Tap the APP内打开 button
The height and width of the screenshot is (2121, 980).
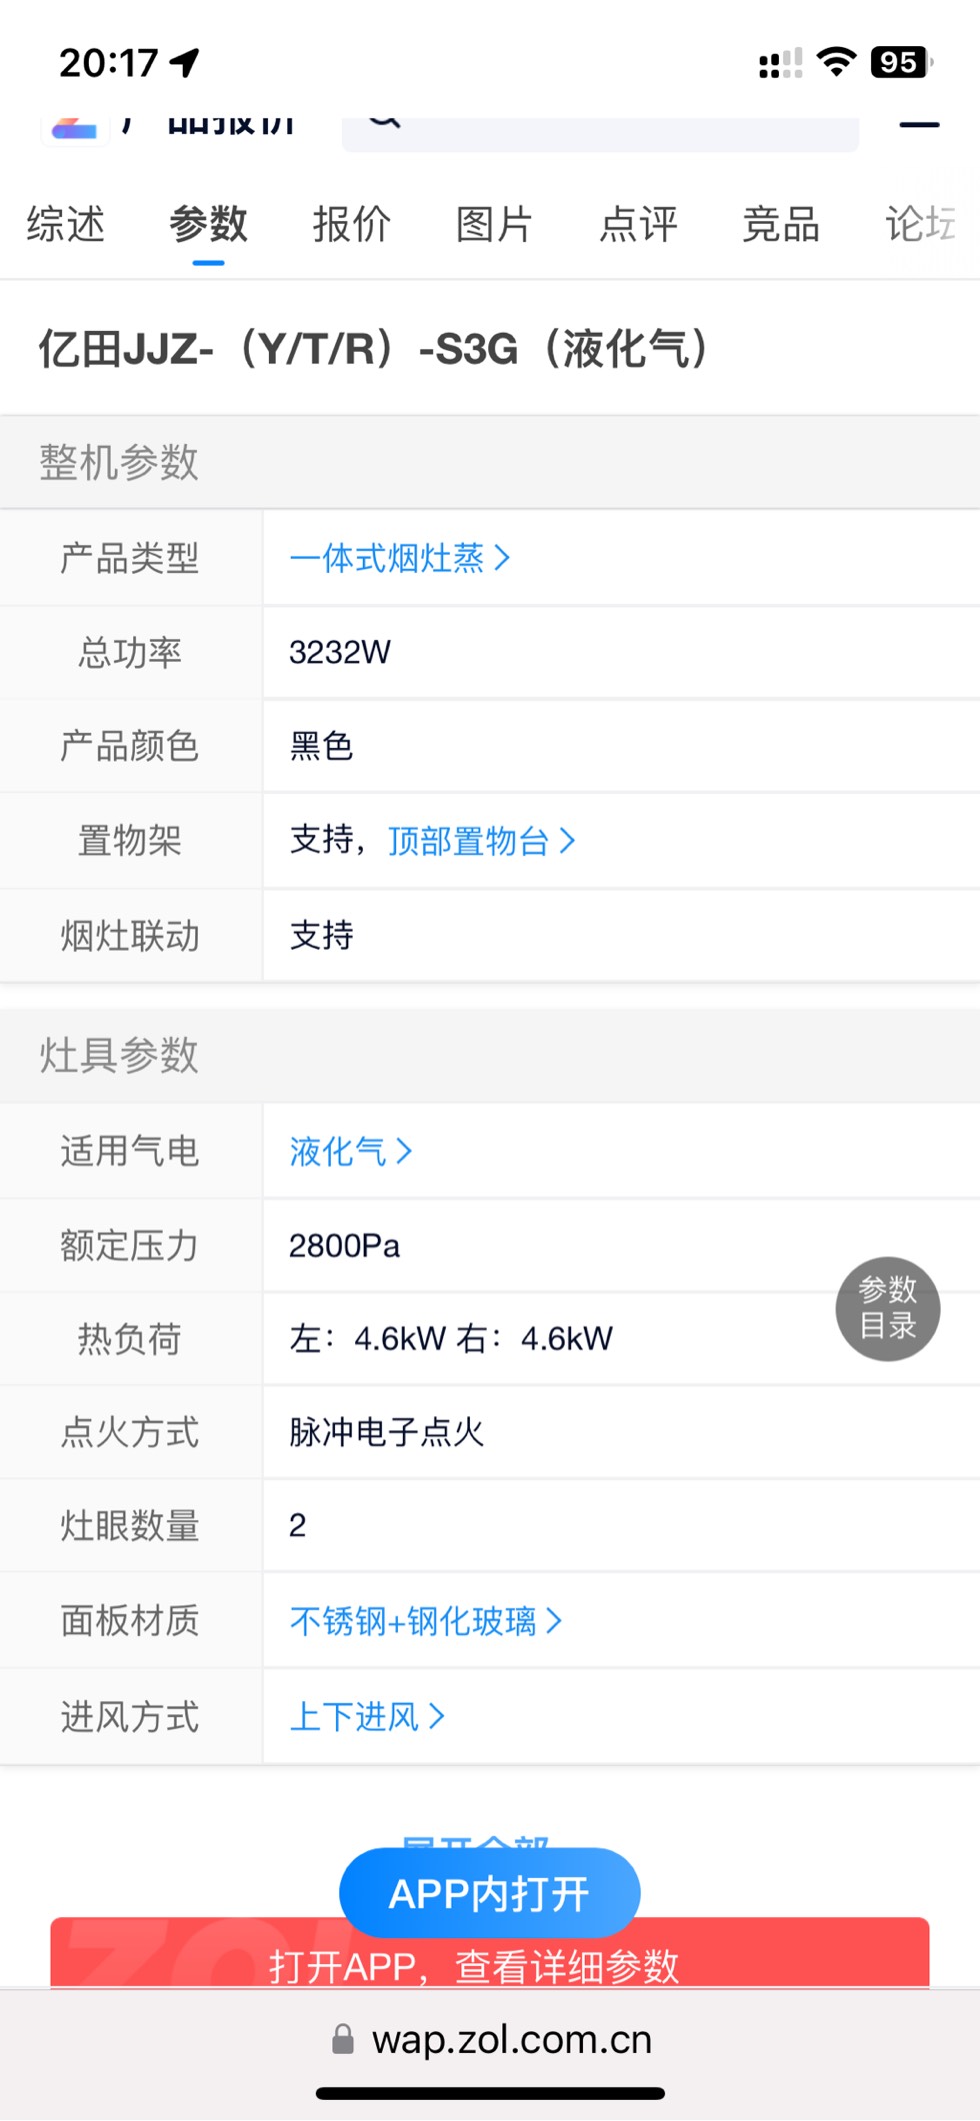click(x=490, y=1893)
